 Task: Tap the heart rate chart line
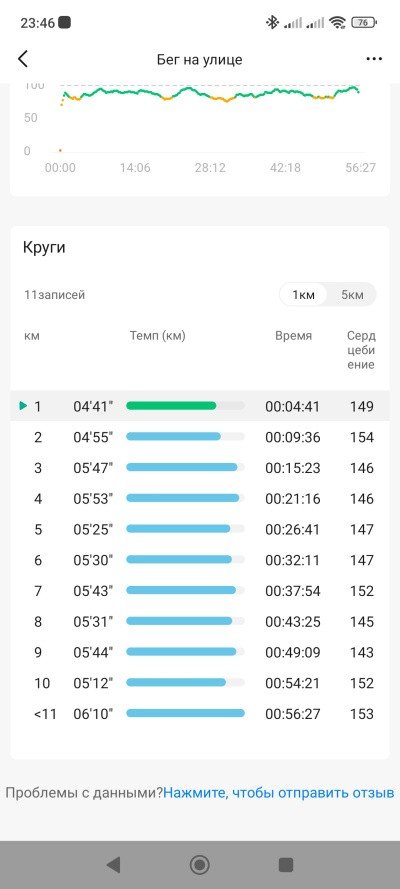[x=210, y=94]
